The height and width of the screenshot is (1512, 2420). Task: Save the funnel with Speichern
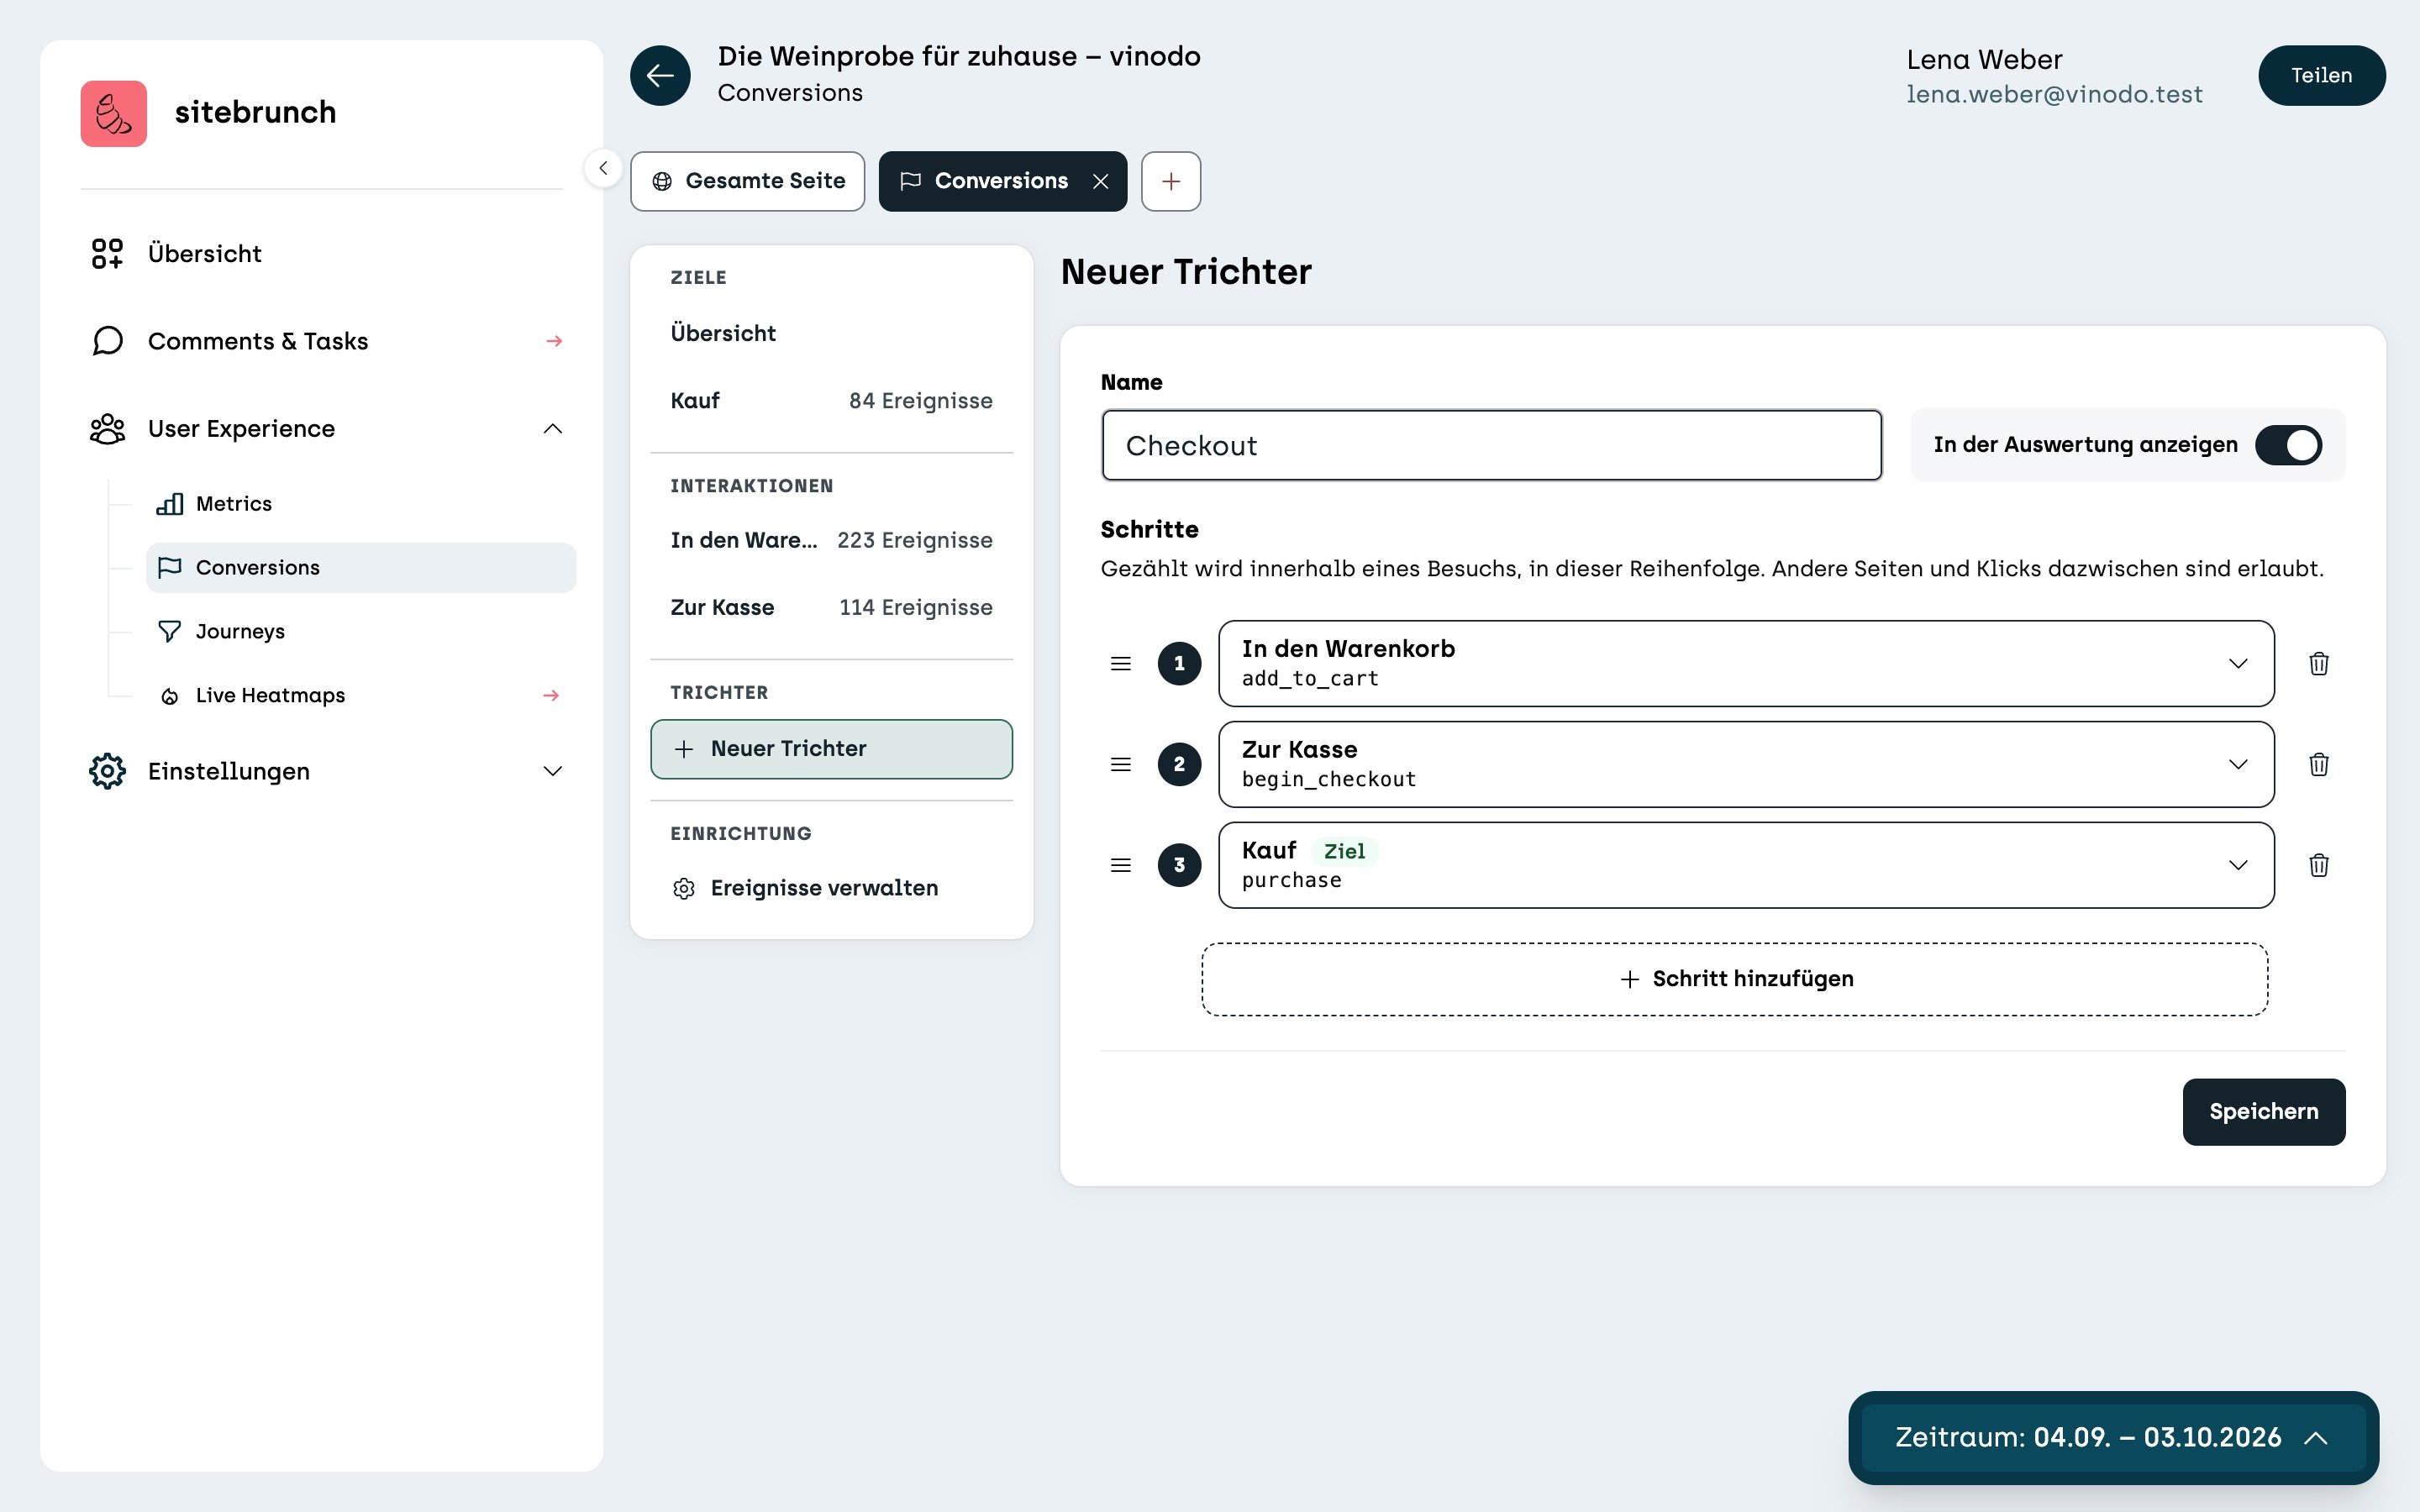click(x=2263, y=1111)
